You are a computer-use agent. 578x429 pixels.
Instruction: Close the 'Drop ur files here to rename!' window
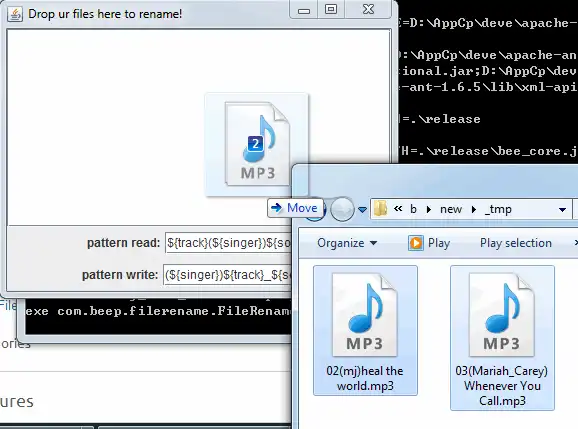click(x=368, y=10)
